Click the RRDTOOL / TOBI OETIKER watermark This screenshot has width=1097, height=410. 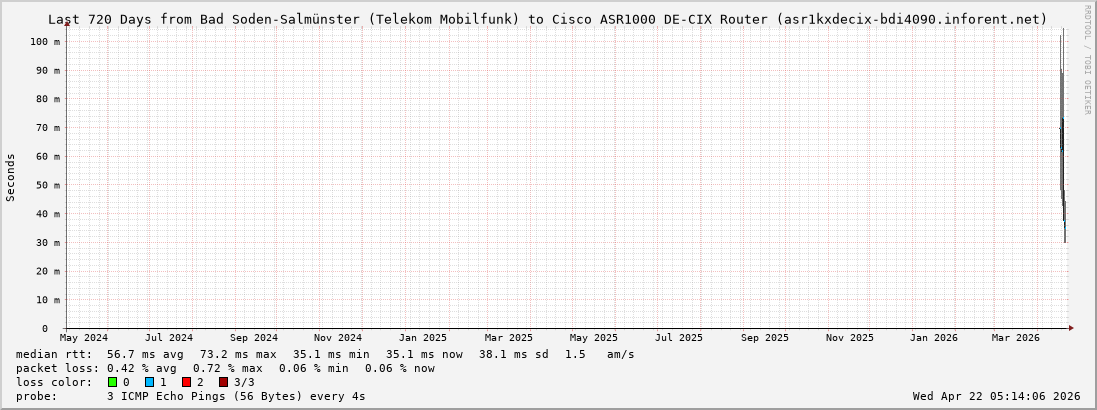pyautogui.click(x=1087, y=60)
